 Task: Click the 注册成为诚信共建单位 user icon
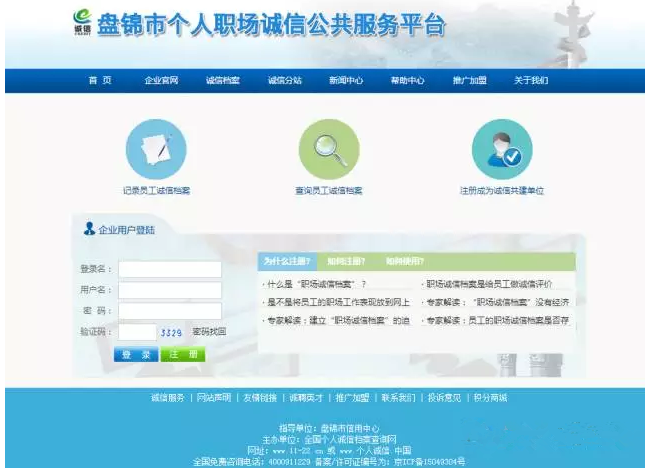point(502,150)
